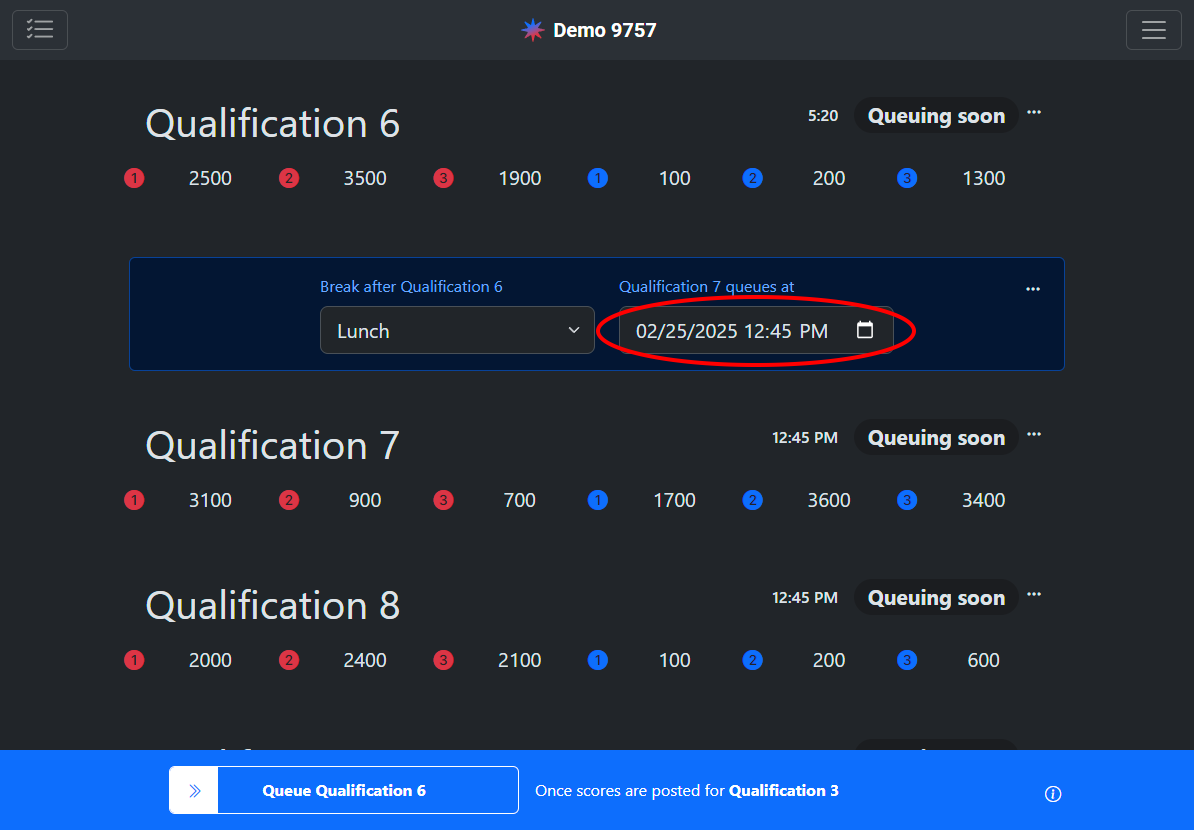The height and width of the screenshot is (830, 1194).
Task: Open the three-dot menu for Qualification 8
Action: 1034,595
